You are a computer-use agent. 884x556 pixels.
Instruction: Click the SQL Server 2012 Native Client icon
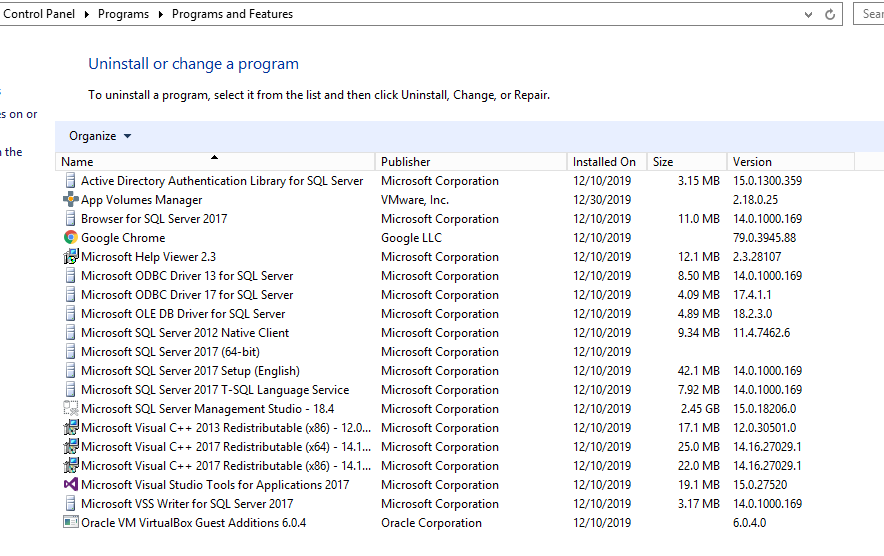[70, 333]
